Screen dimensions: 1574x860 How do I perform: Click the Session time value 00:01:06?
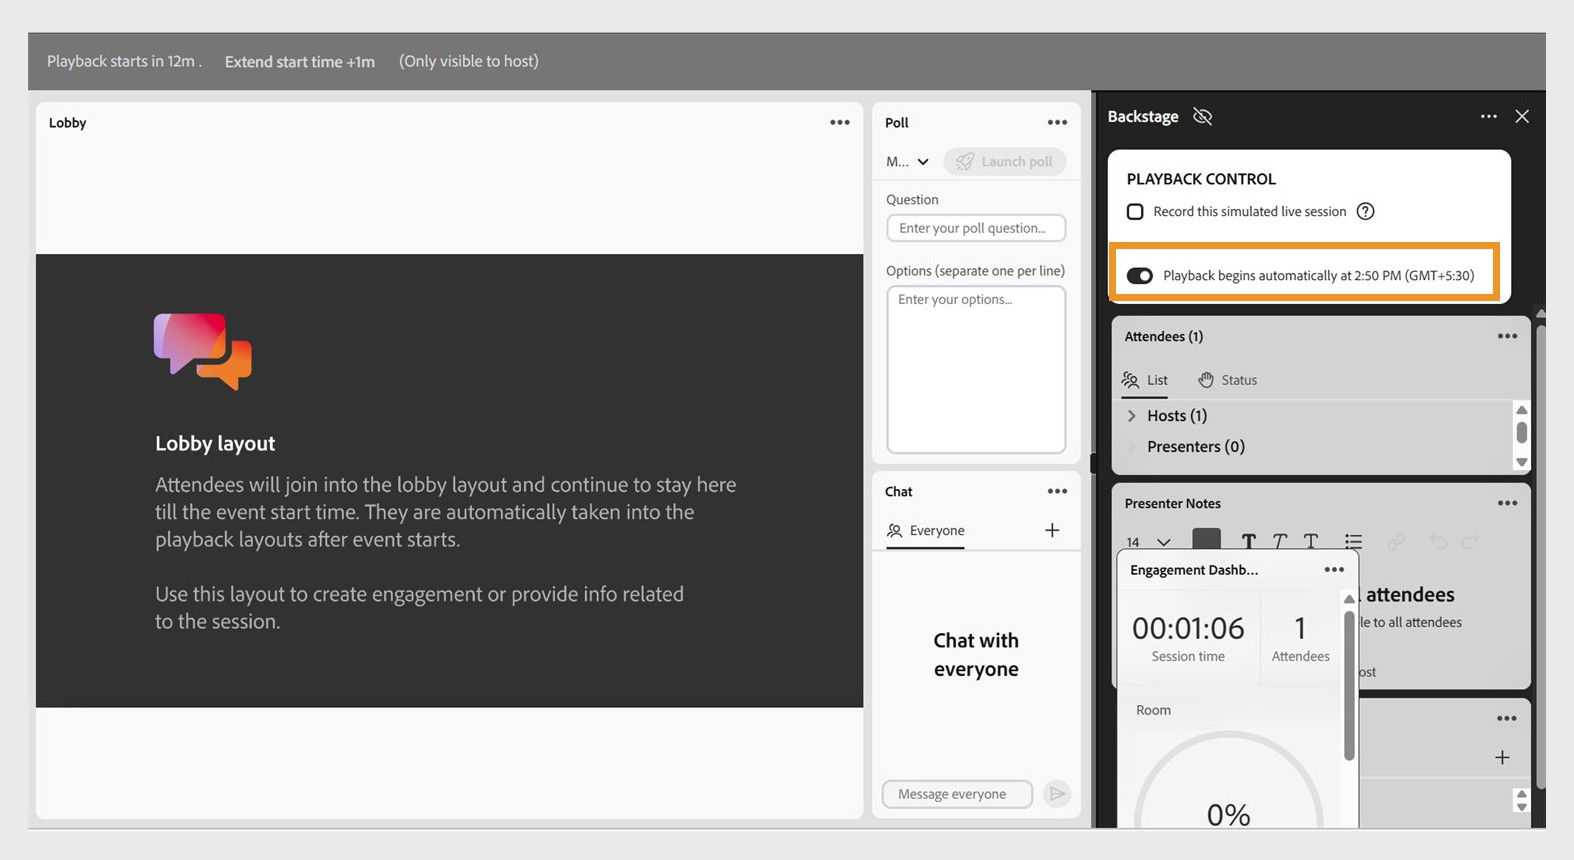pyautogui.click(x=1188, y=628)
